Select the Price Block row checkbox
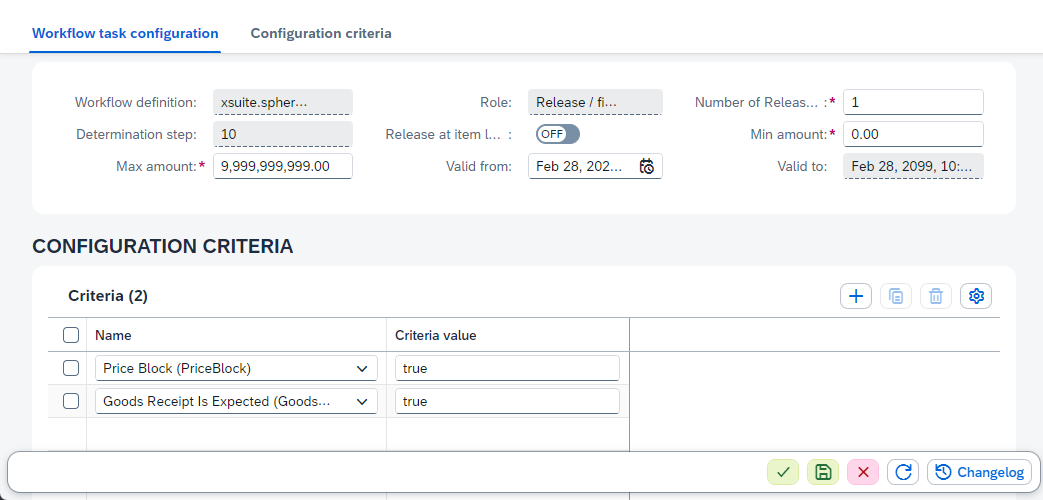Viewport: 1043px width, 500px height. click(x=71, y=368)
